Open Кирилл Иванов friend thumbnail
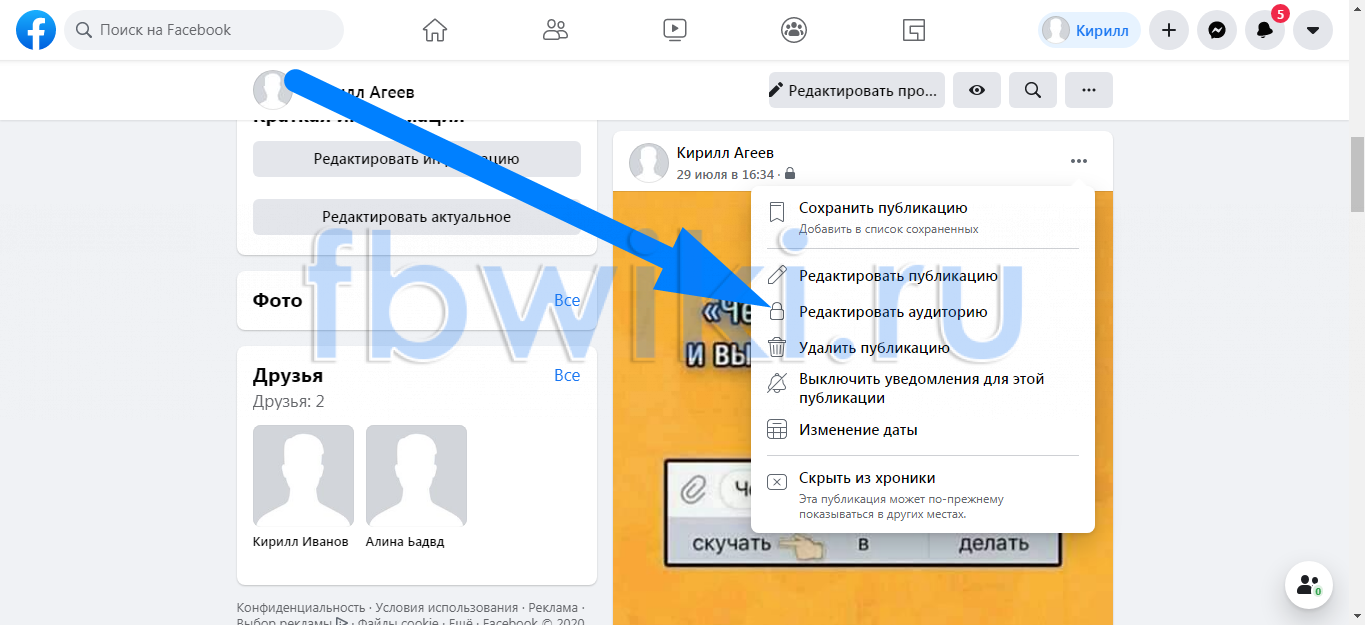1365x625 pixels. pyautogui.click(x=303, y=475)
